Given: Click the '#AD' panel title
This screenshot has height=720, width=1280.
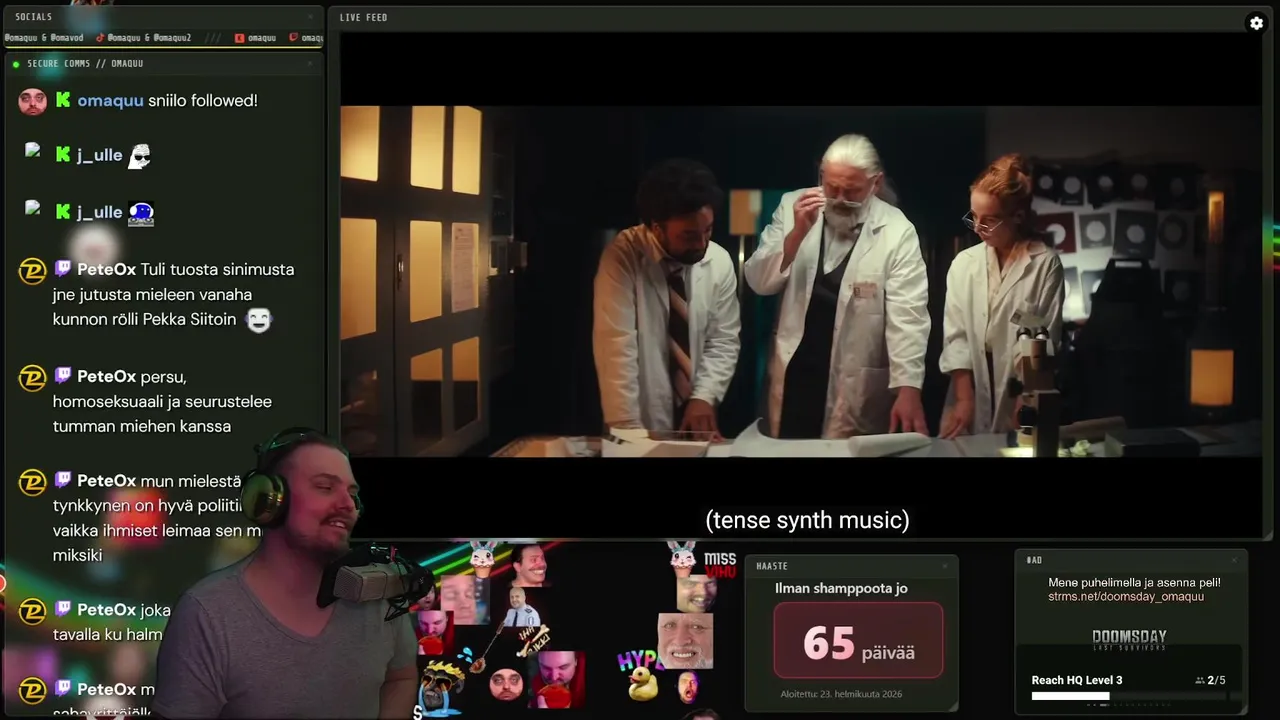Looking at the screenshot, I should point(1034,560).
